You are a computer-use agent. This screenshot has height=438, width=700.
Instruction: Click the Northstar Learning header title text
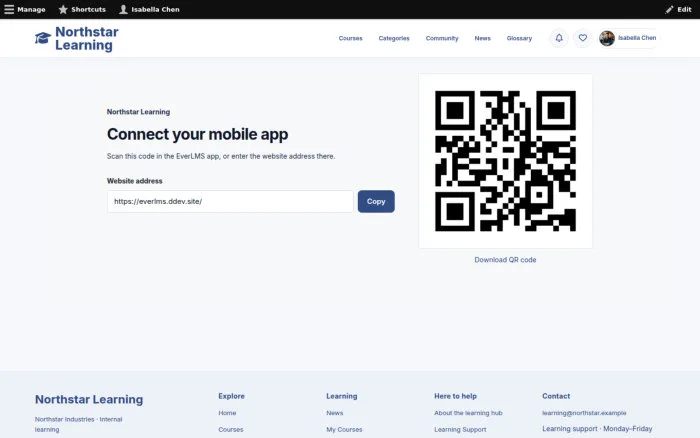(x=87, y=38)
